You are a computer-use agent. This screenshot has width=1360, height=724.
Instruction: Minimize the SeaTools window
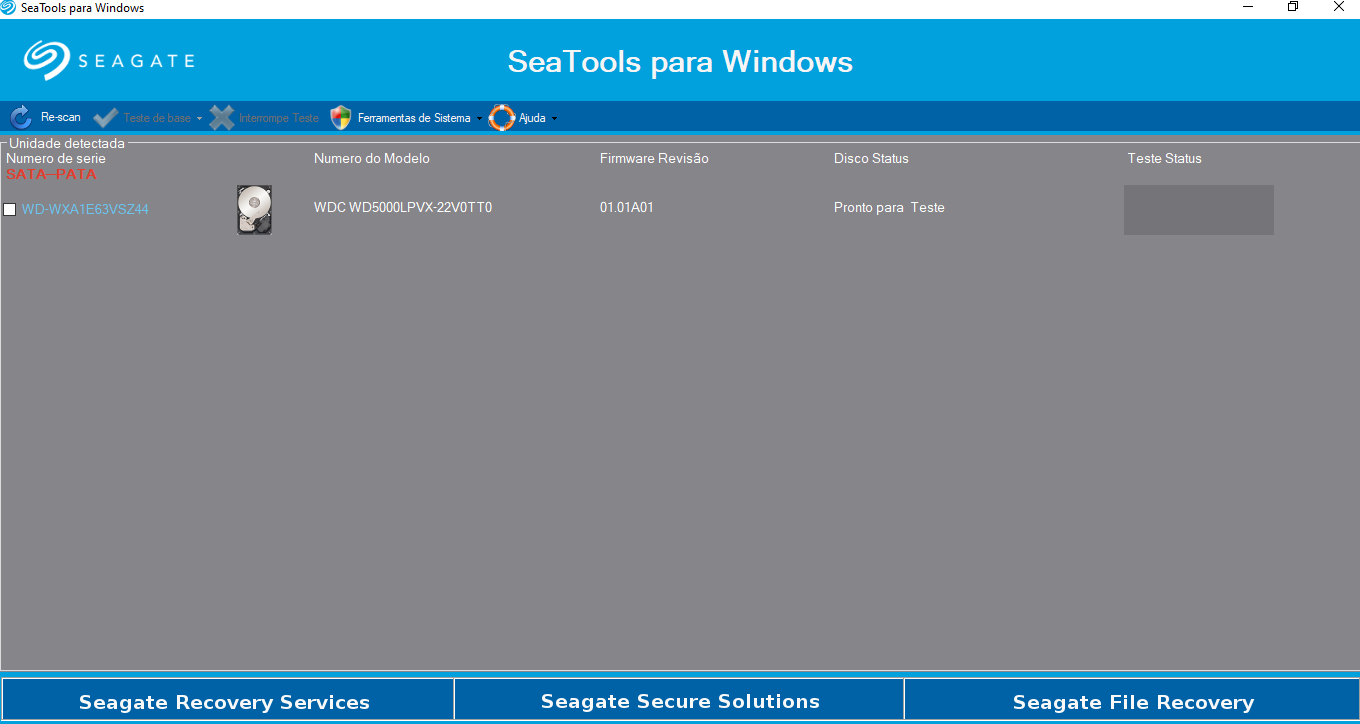(x=1248, y=7)
